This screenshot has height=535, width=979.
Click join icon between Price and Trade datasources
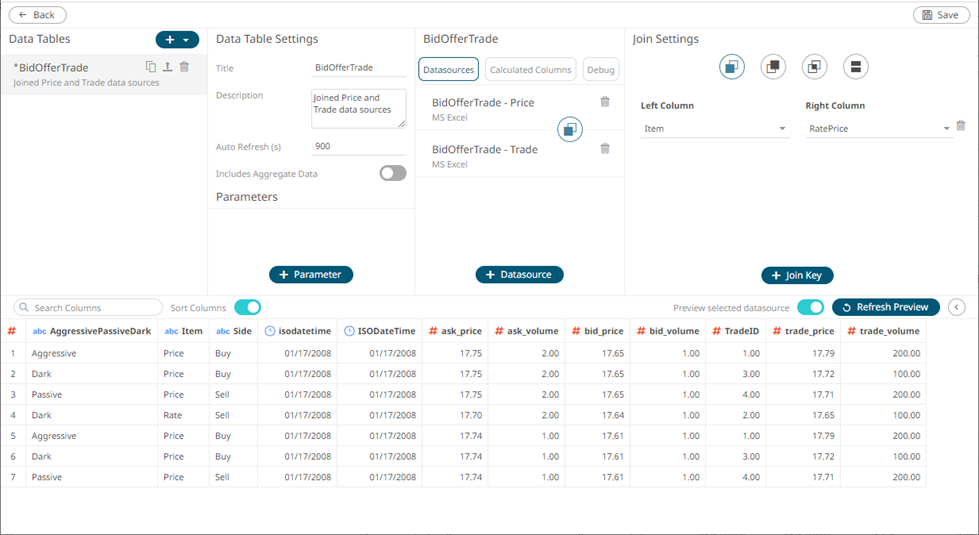pyautogui.click(x=570, y=129)
